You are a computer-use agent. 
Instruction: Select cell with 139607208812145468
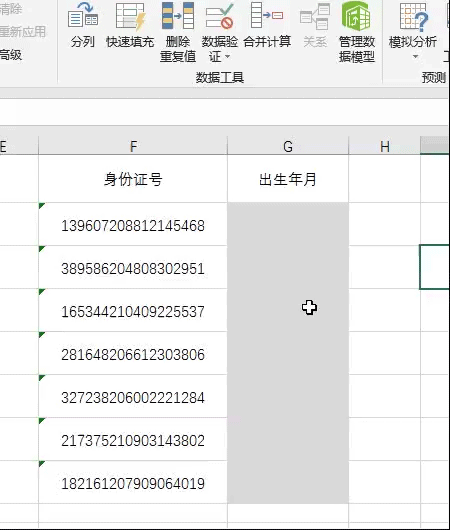pos(133,224)
